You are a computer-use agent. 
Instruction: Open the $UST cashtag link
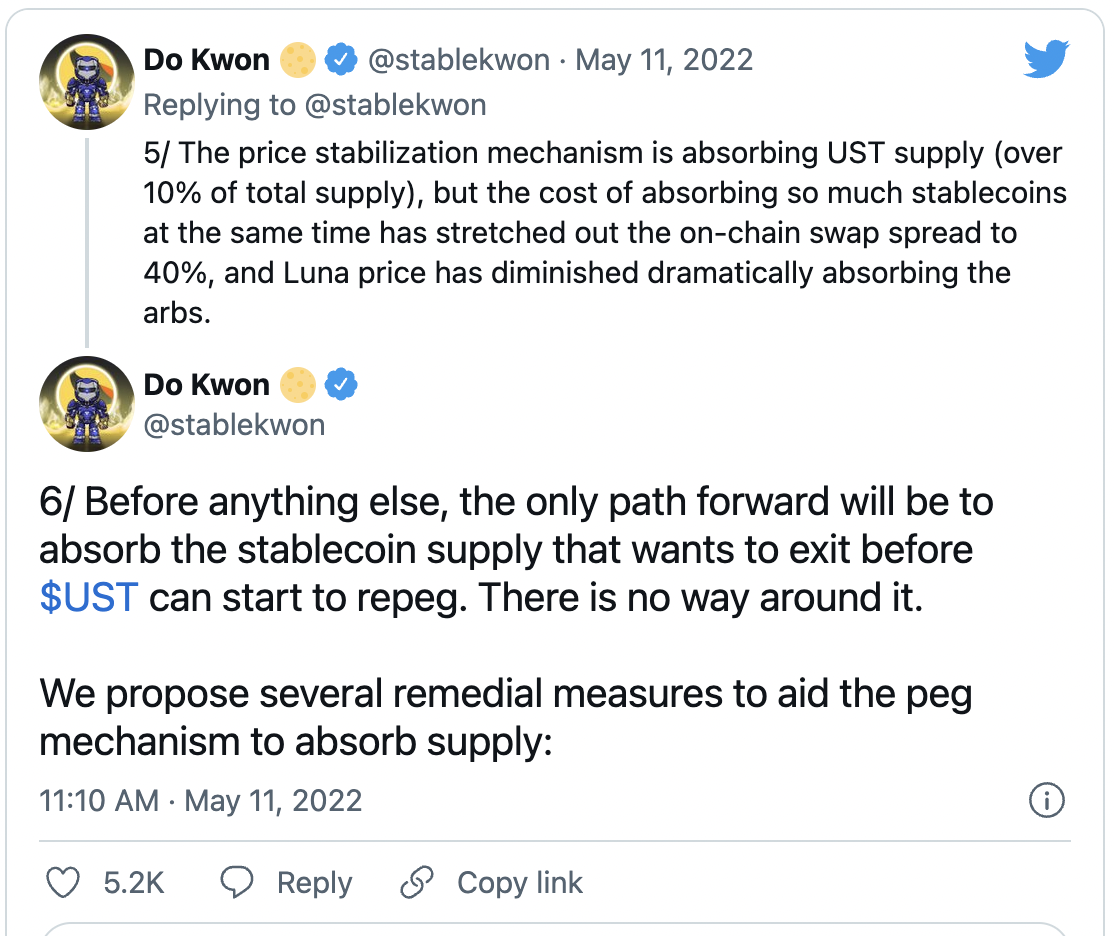[x=89, y=597]
